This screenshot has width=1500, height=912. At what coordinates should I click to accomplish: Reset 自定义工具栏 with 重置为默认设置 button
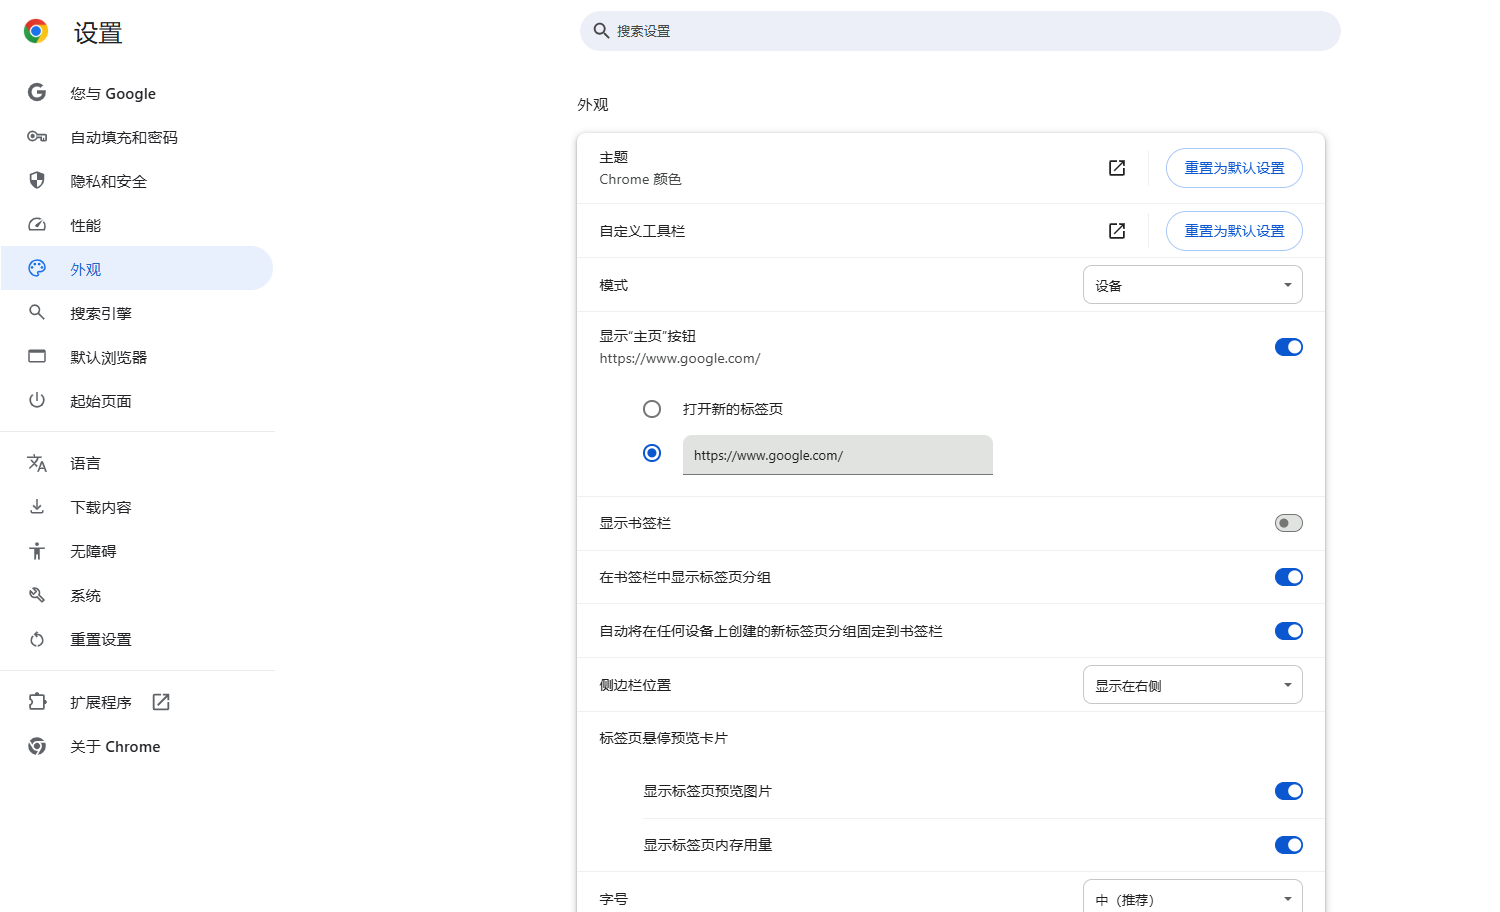pos(1234,231)
